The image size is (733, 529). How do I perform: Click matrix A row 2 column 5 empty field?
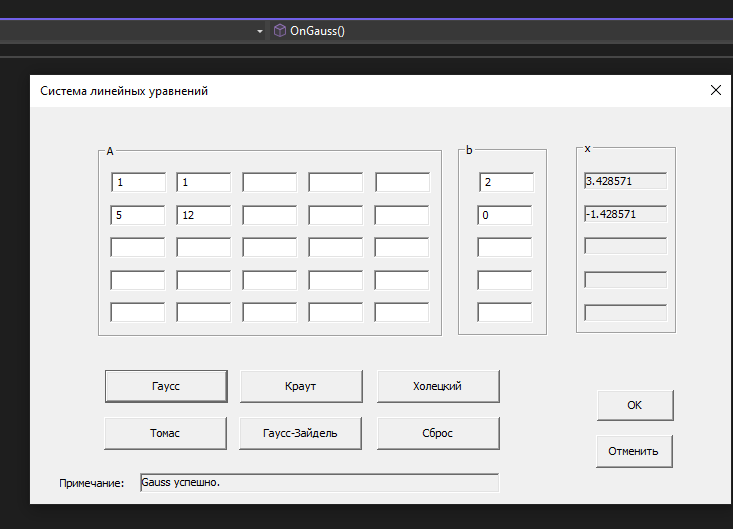pos(401,215)
